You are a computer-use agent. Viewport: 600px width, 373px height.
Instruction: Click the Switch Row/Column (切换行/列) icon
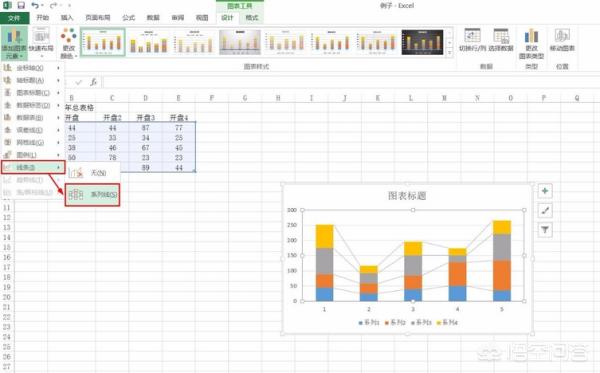coord(473,40)
